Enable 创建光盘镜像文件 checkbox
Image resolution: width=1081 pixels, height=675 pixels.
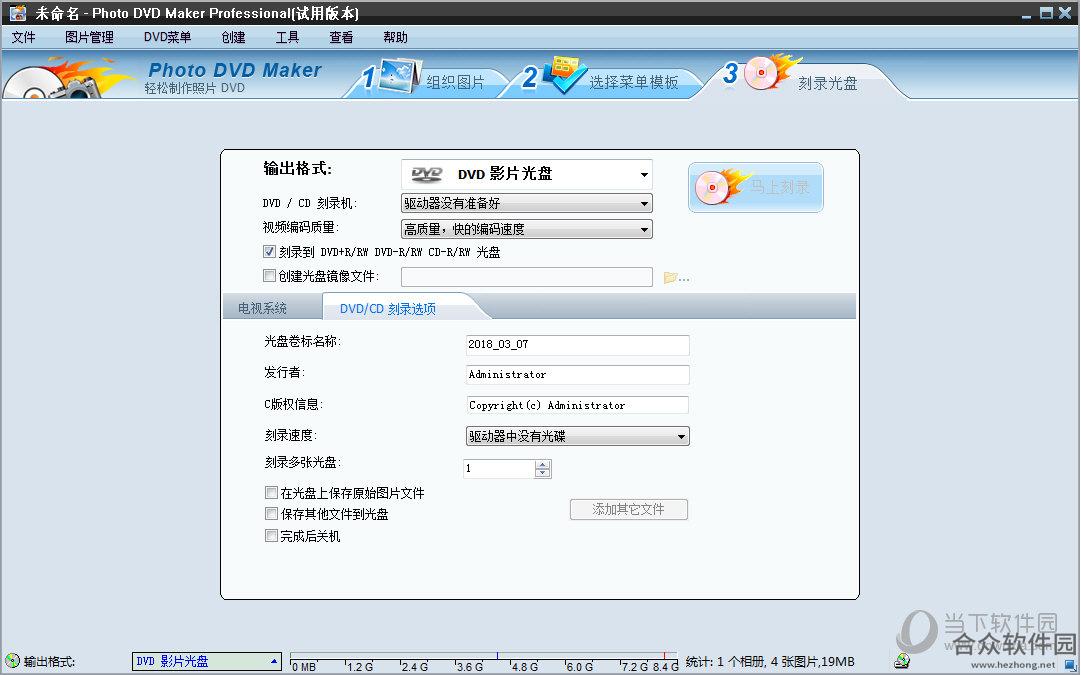269,276
